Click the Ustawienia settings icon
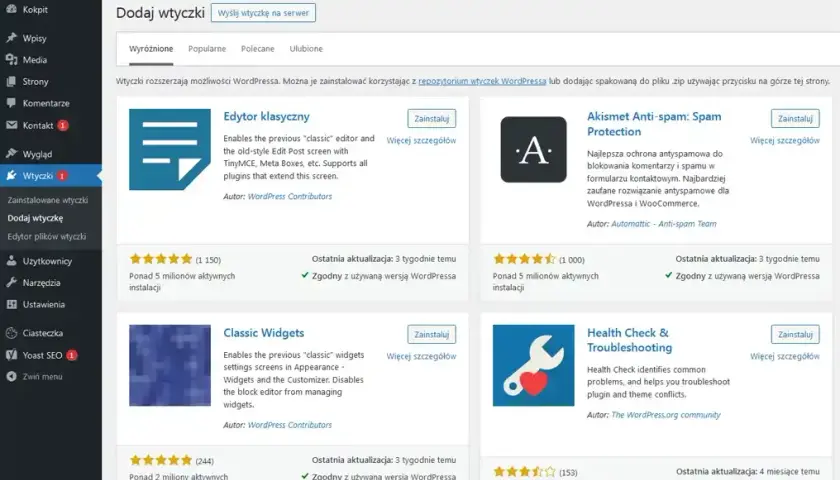Screen dimensions: 840x480 (x=11, y=304)
